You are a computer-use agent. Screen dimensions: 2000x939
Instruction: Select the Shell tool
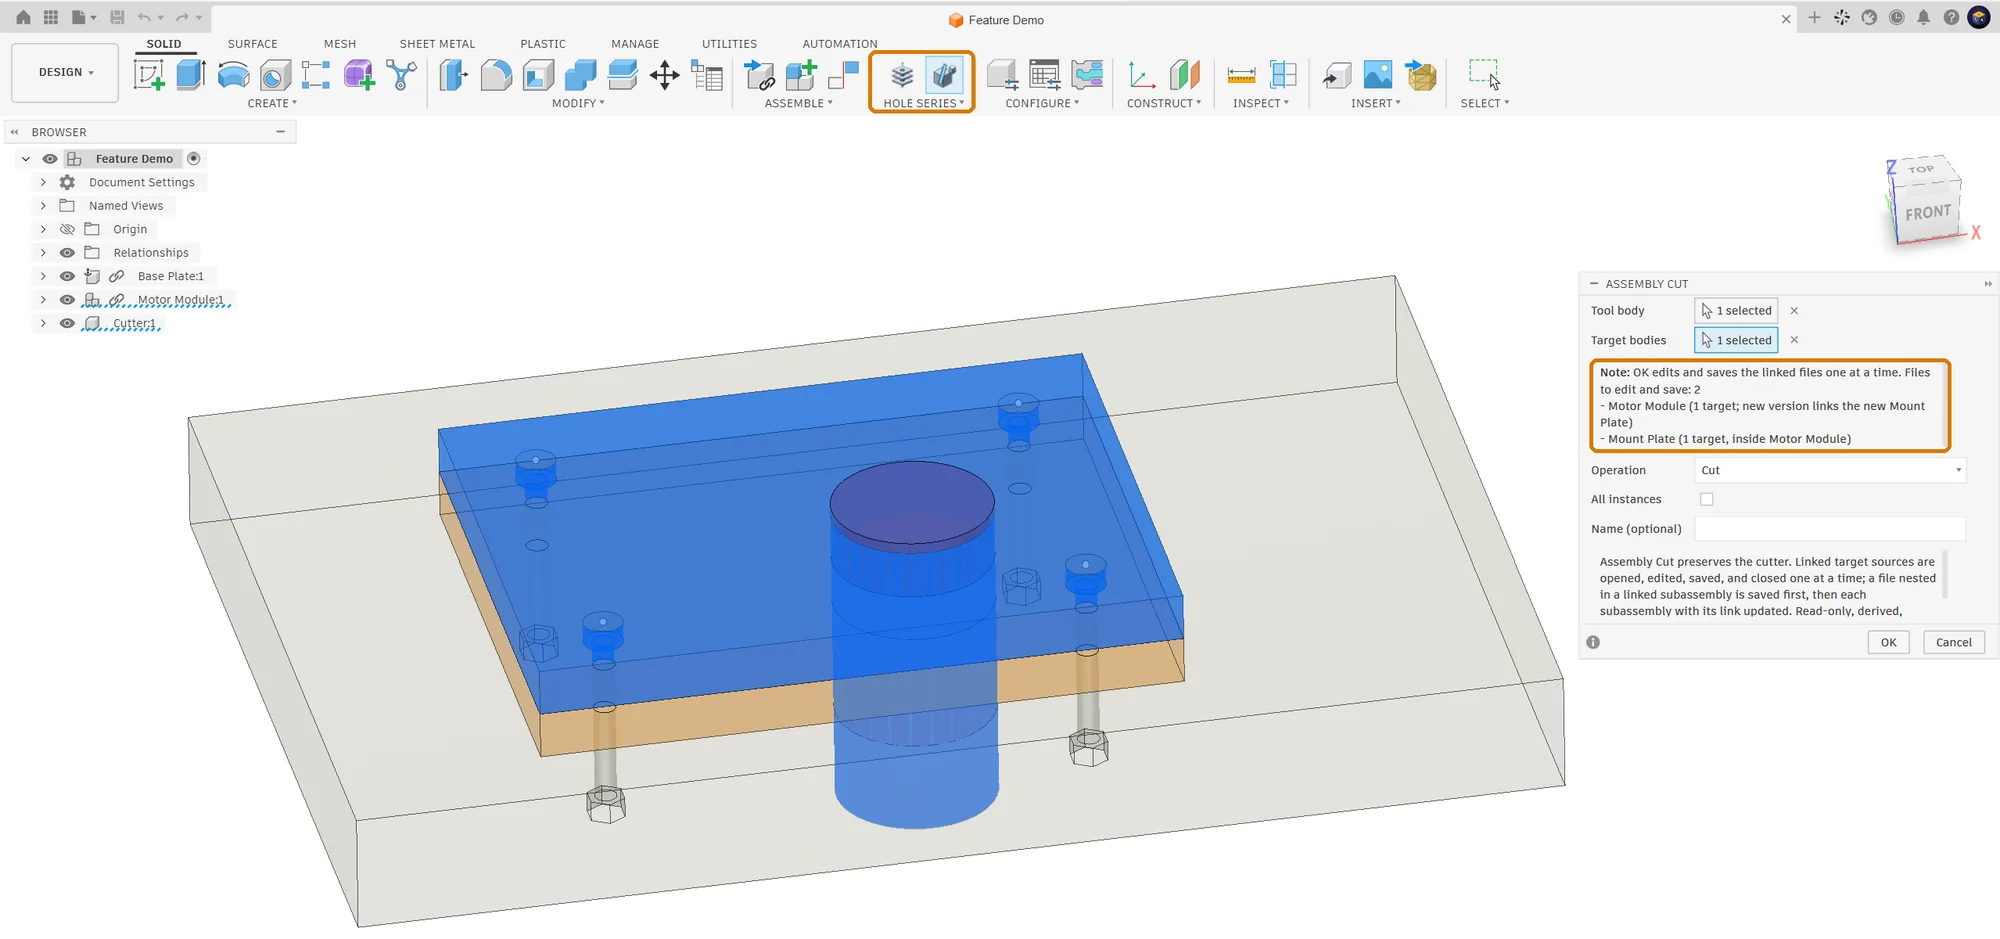click(538, 75)
